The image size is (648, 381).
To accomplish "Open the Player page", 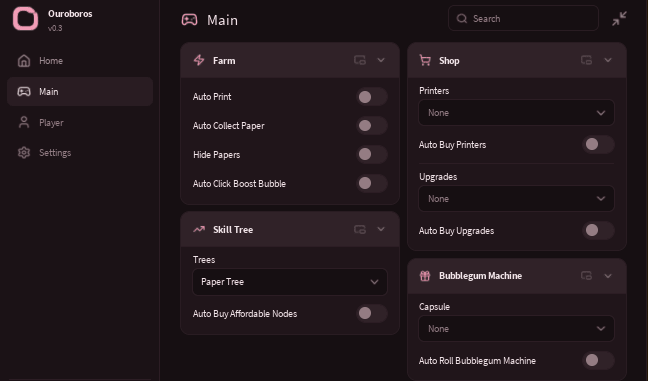I will 80,123.
